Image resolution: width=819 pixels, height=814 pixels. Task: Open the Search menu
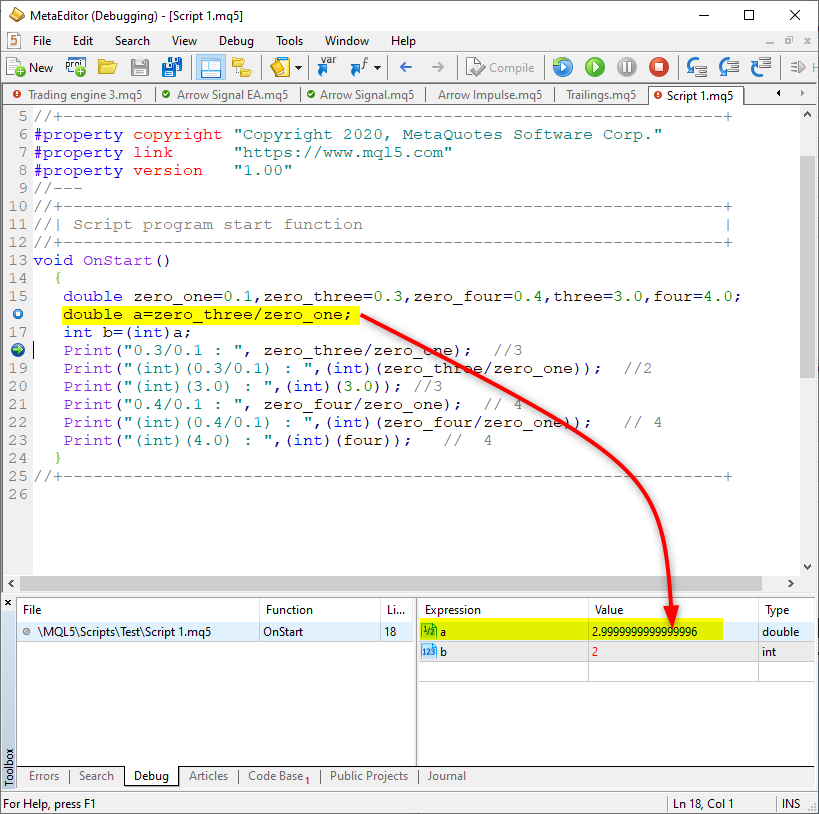point(132,41)
